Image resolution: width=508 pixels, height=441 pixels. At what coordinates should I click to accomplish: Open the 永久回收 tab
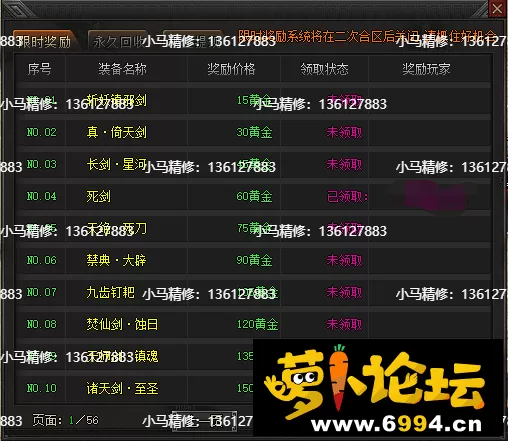[118, 42]
